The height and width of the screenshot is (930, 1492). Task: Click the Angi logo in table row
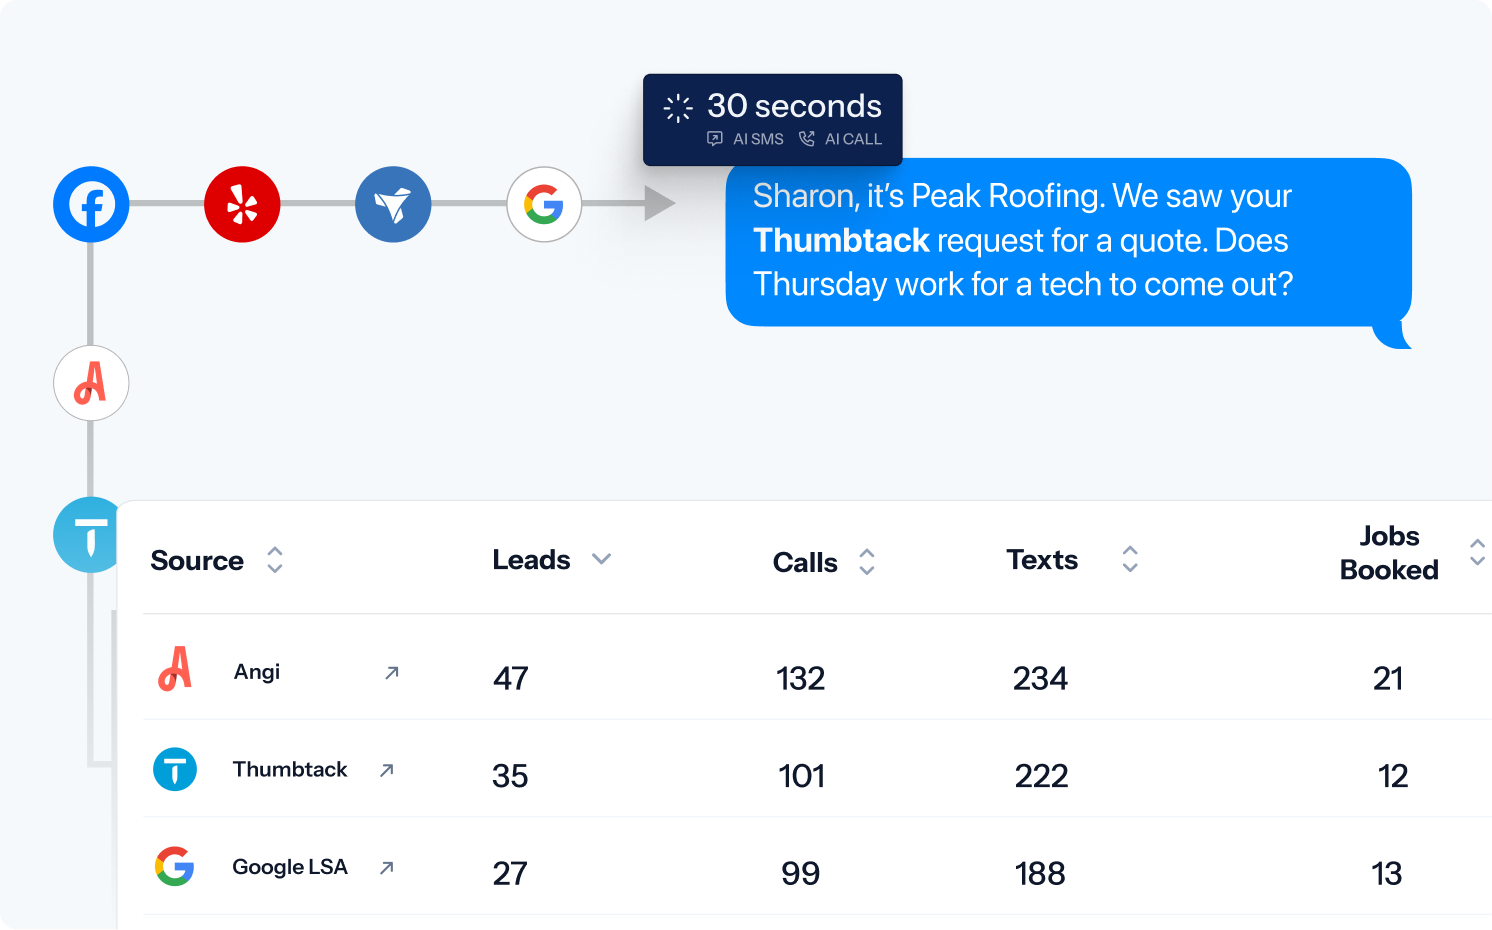[175, 669]
